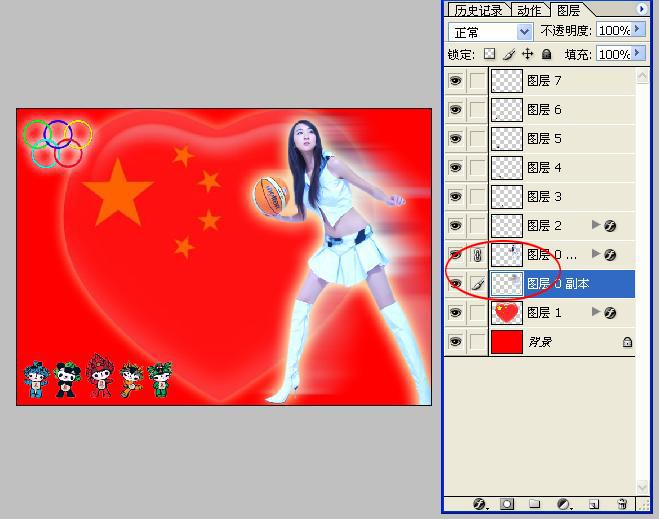Viewport: 659px width, 519px height.
Task: Hide 图层 5 with its eye icon
Action: [x=456, y=139]
